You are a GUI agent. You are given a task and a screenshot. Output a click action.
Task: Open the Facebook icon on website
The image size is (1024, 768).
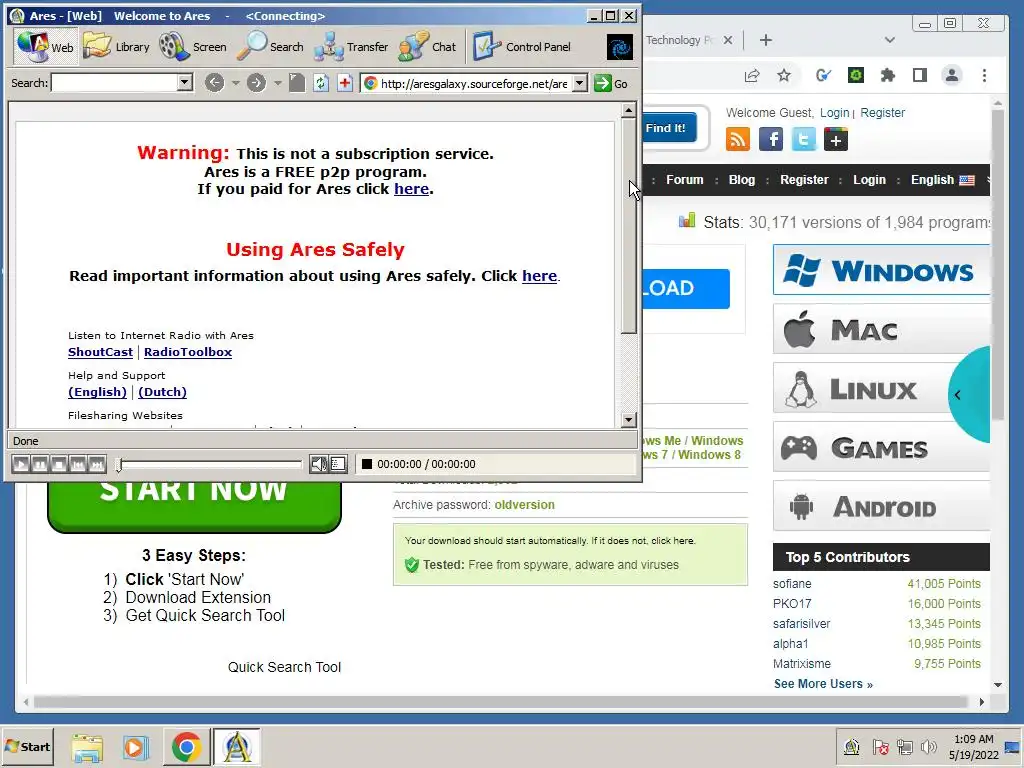click(x=771, y=139)
